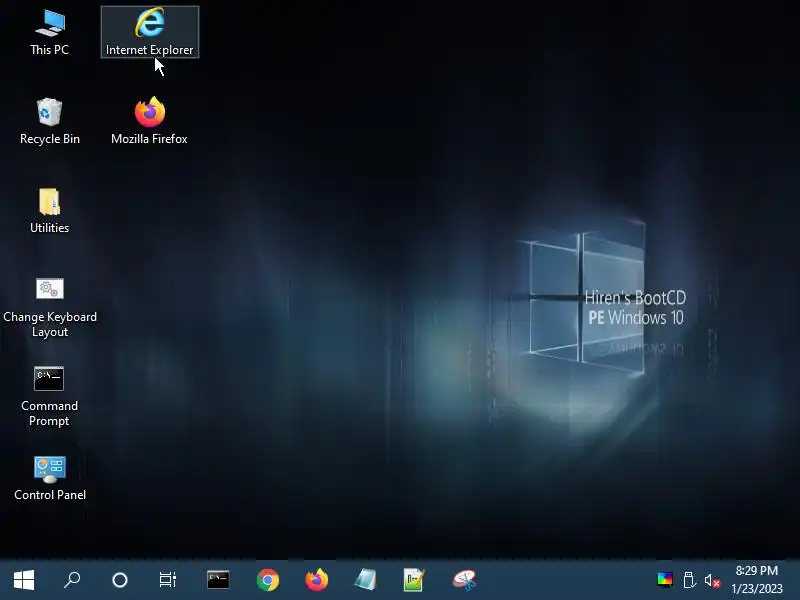Select the This PC desktop icon

(x=49, y=32)
